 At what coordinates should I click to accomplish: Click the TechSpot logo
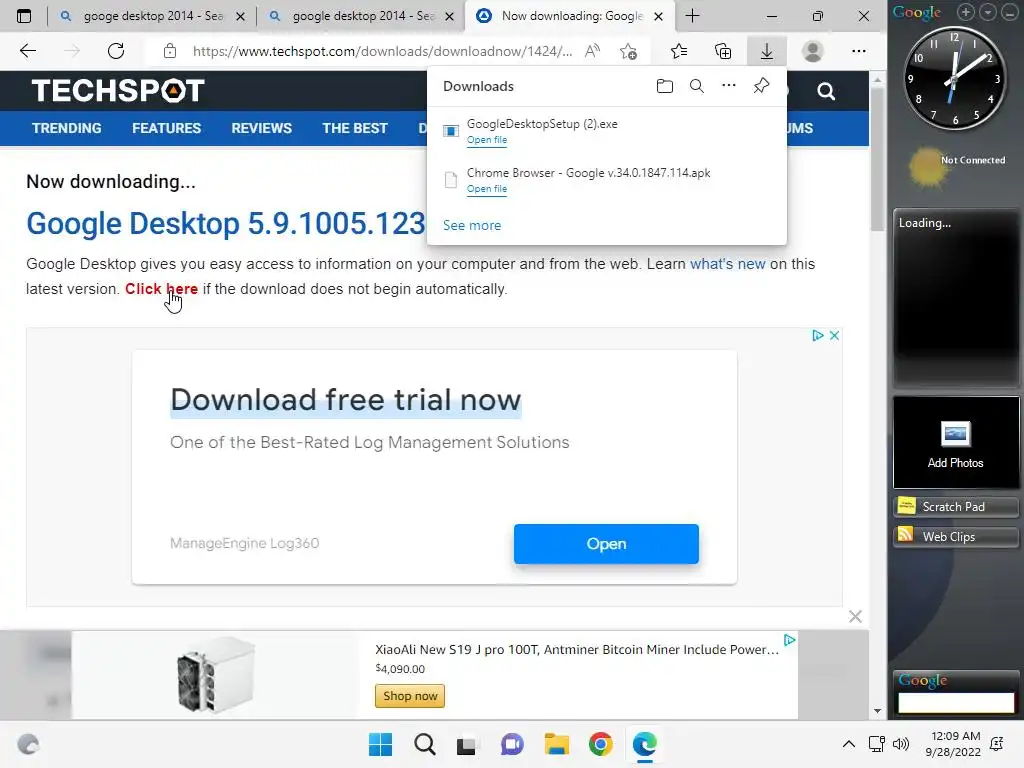pos(118,91)
